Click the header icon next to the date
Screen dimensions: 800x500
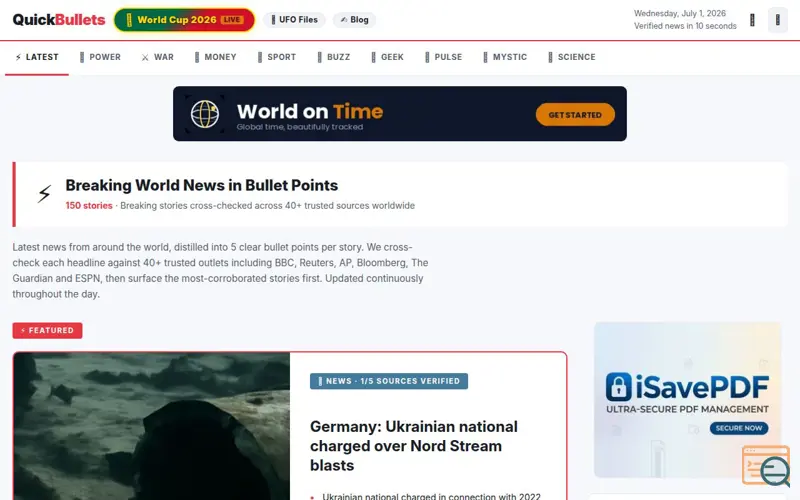tap(752, 20)
